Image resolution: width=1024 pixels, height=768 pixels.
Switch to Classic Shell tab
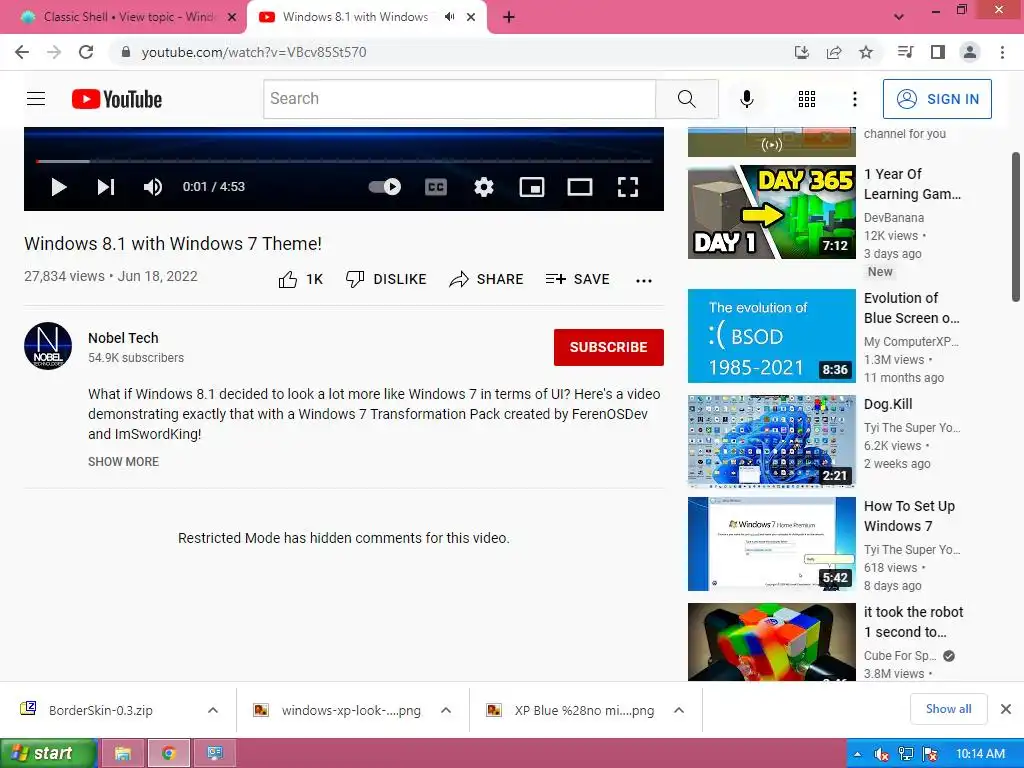pyautogui.click(x=128, y=17)
